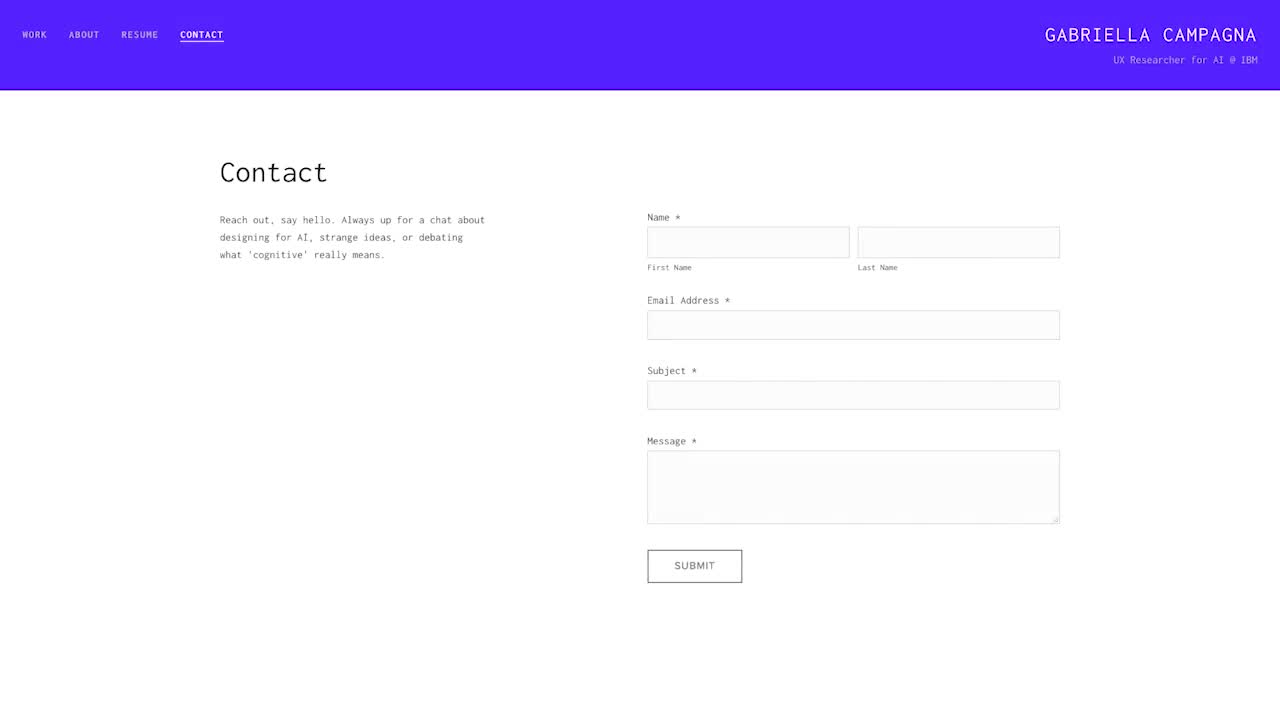Viewport: 1280px width, 720px height.
Task: Click the First Name caption text
Action: click(x=669, y=268)
